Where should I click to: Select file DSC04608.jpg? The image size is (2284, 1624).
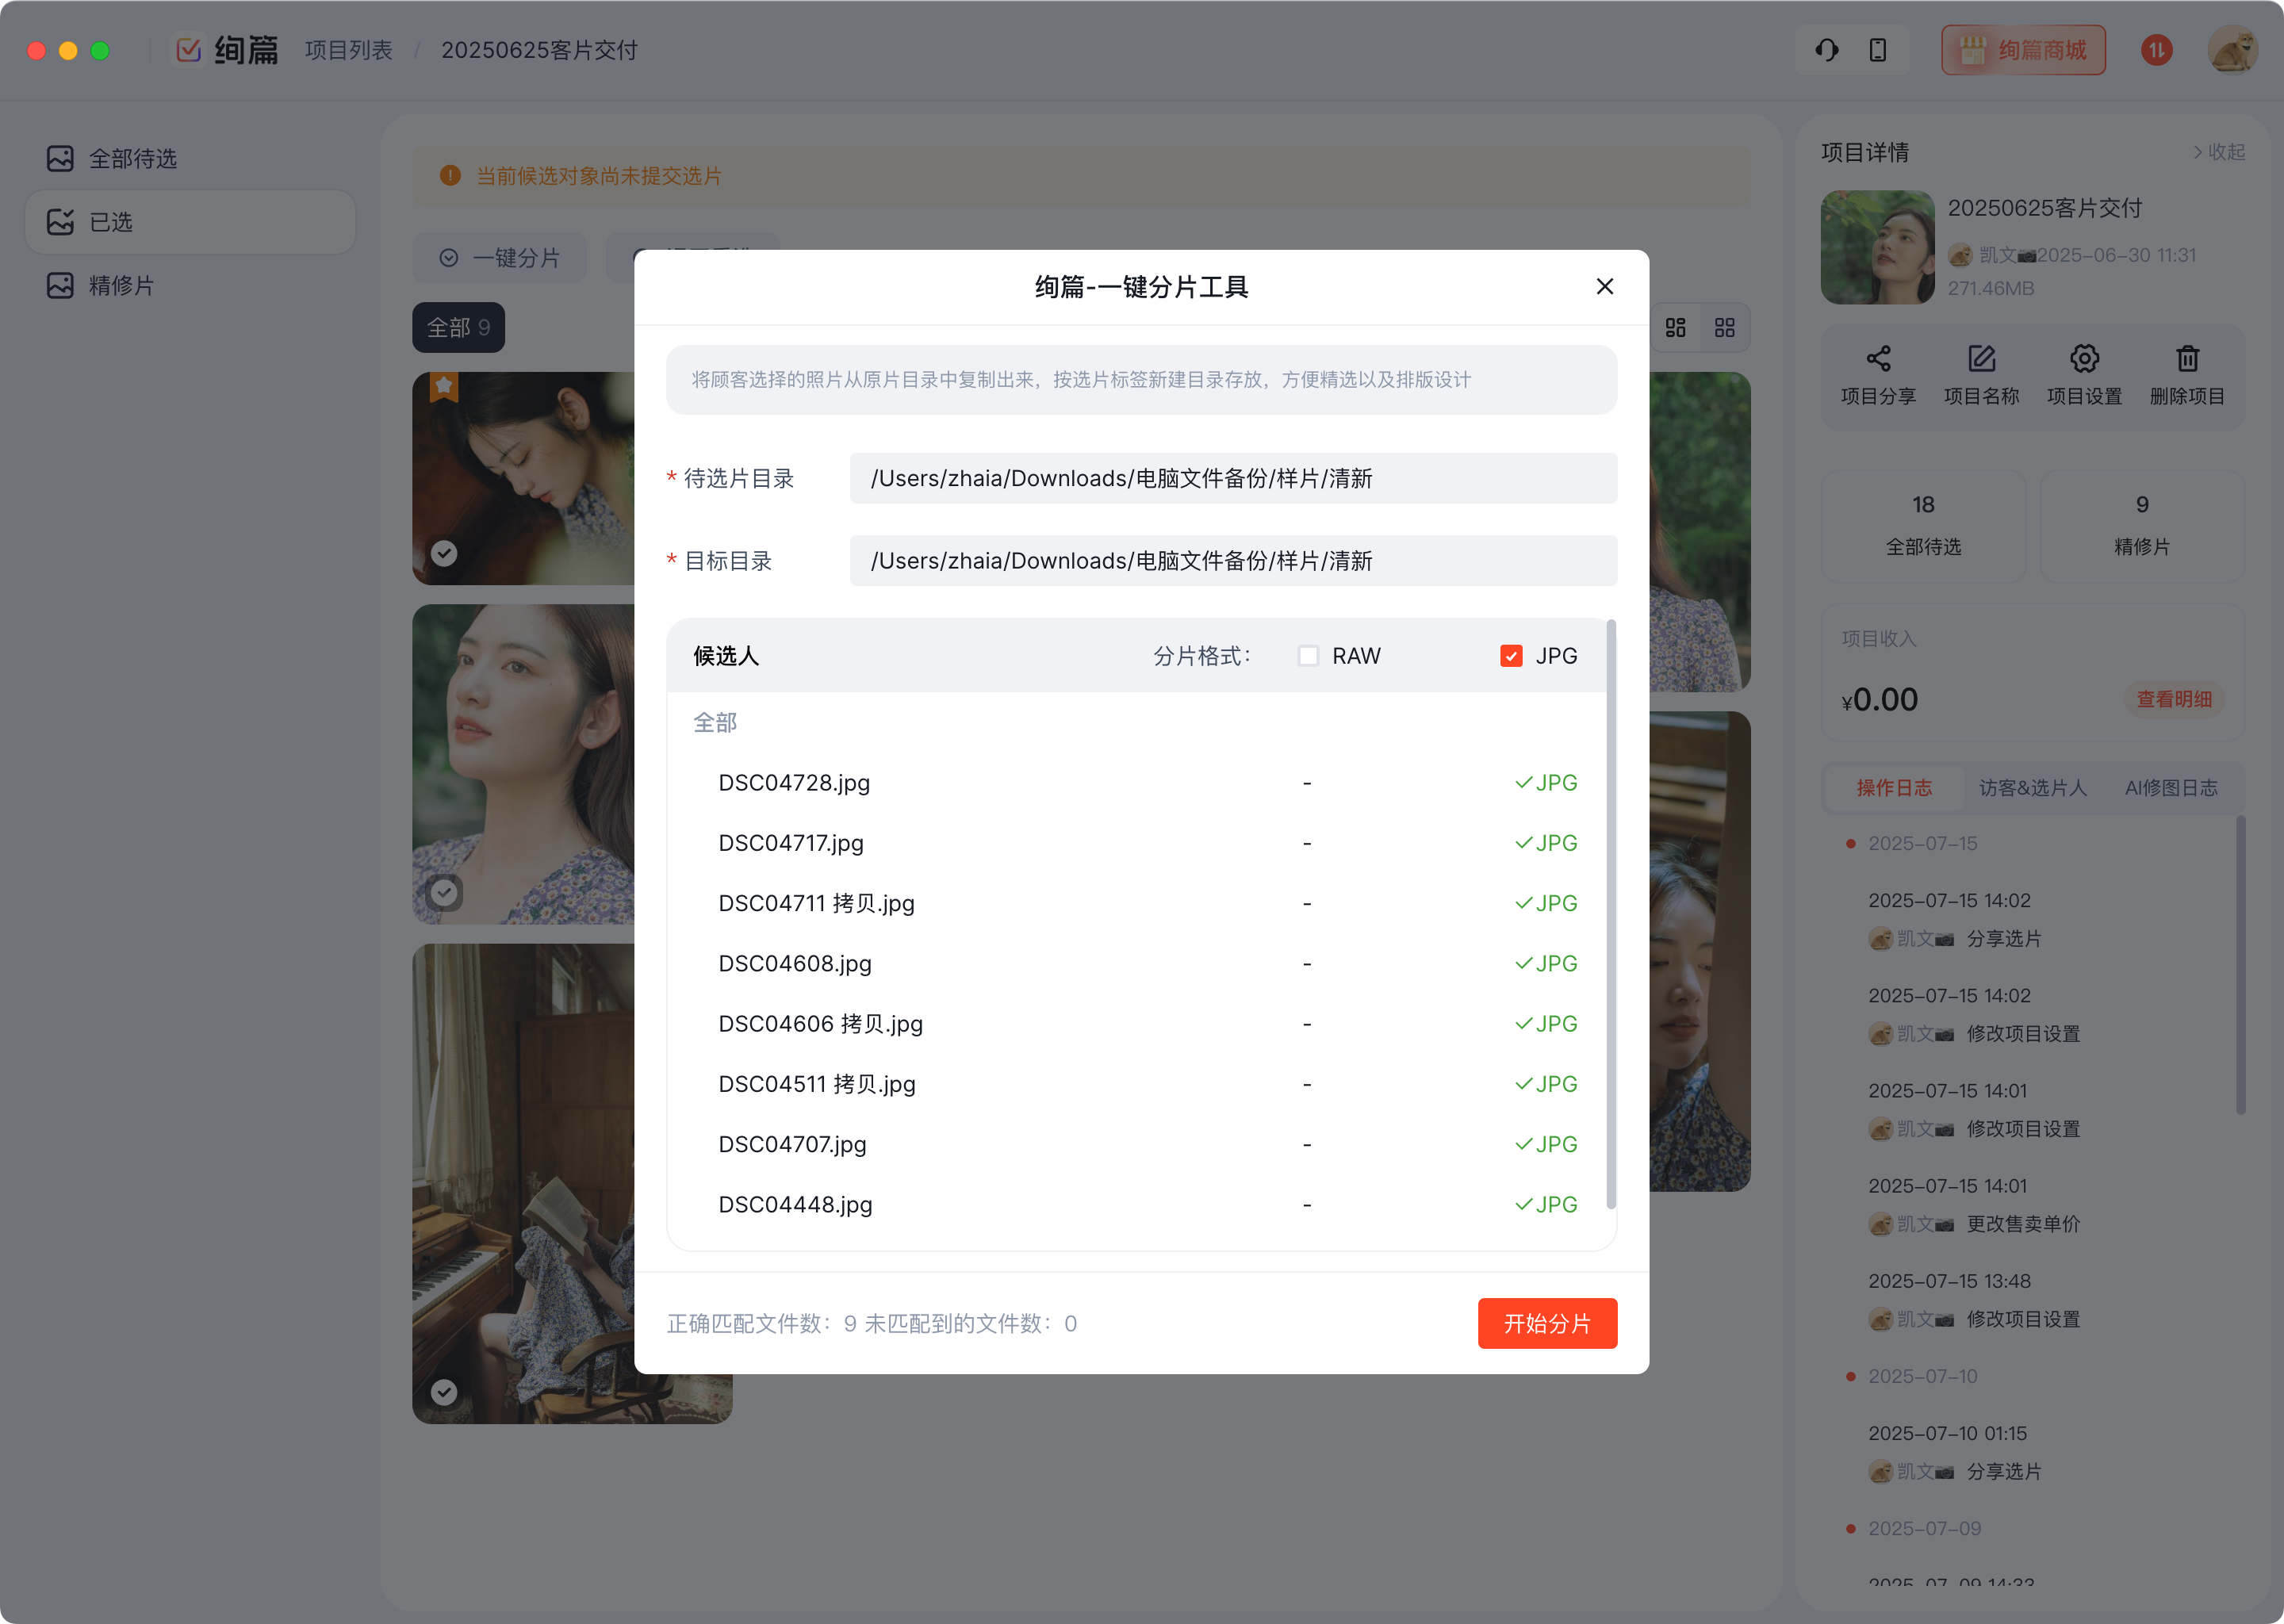pos(795,964)
